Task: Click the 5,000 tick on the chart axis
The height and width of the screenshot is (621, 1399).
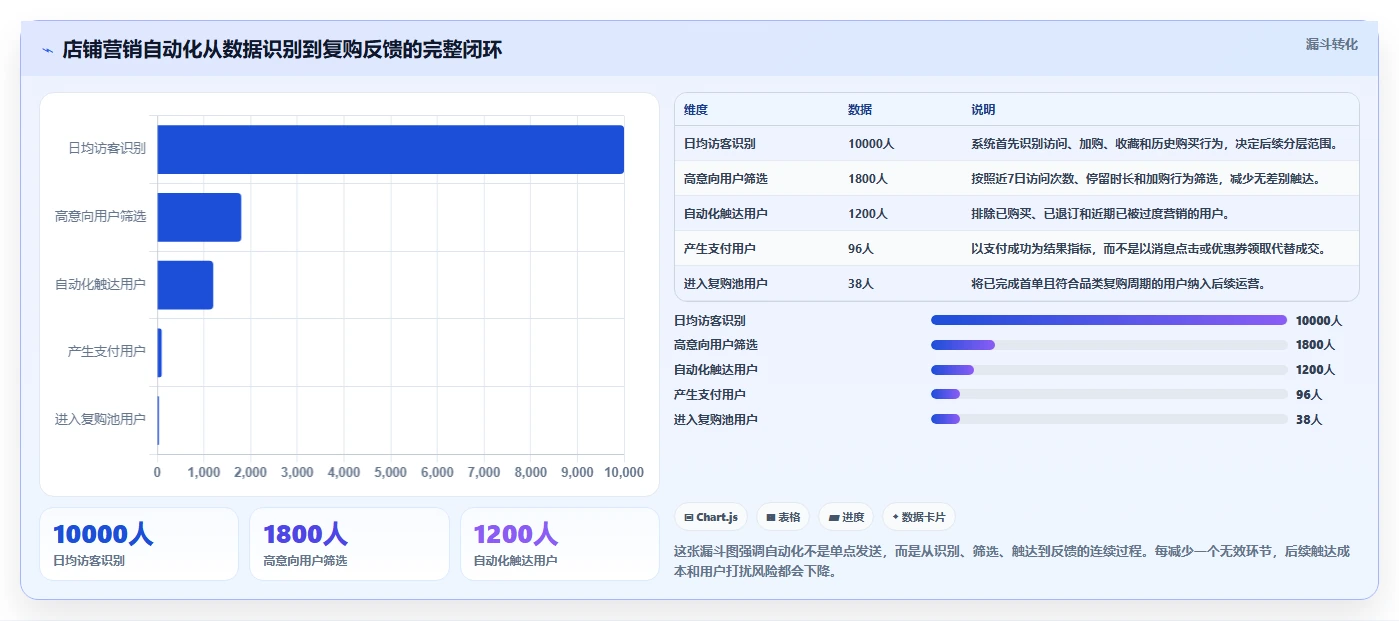Action: pos(391,472)
